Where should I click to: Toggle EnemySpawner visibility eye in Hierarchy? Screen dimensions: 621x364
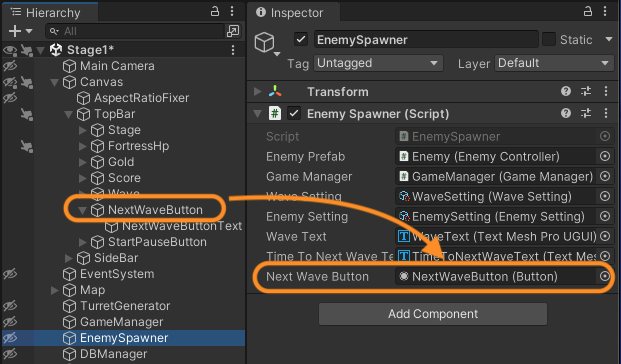tap(10, 338)
